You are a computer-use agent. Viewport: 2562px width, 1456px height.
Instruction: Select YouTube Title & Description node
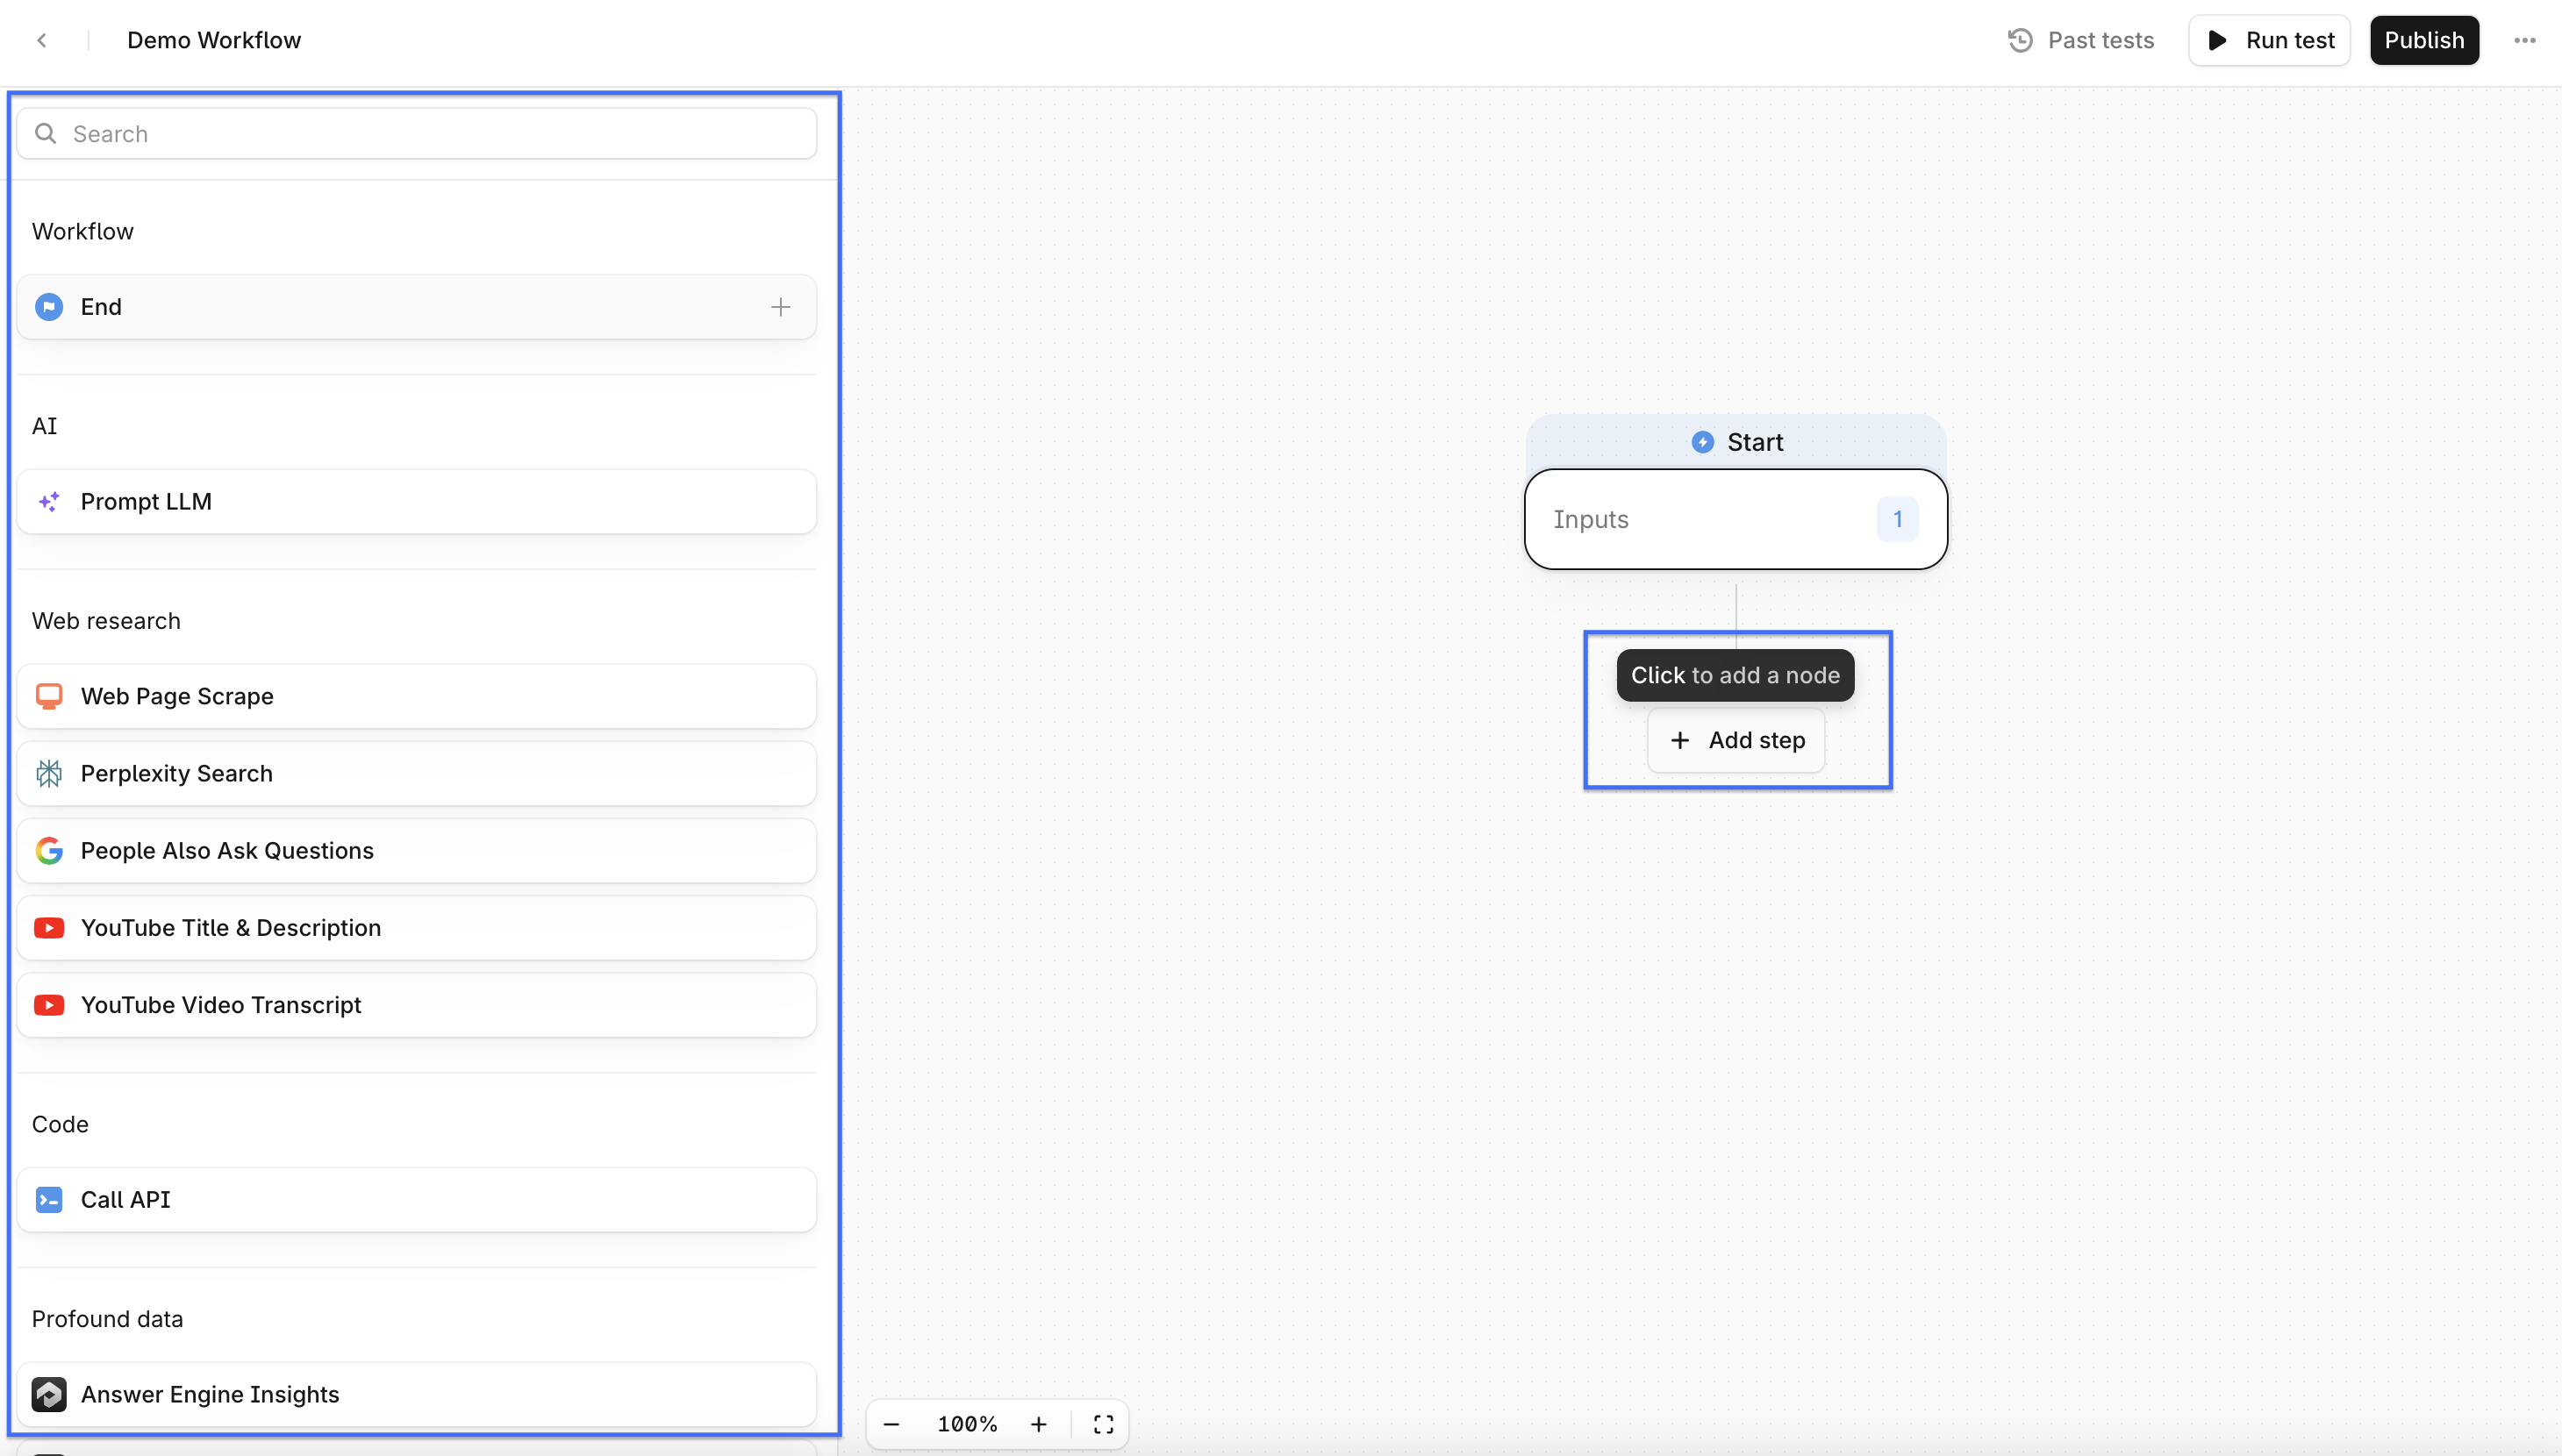point(416,927)
